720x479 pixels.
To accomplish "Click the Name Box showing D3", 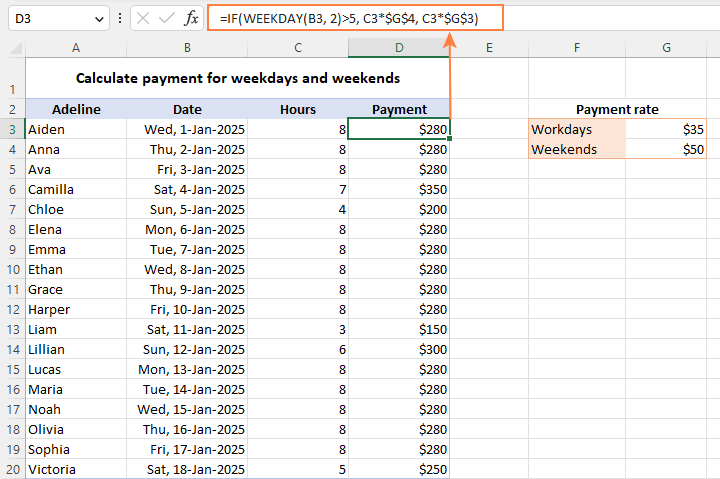I will click(59, 18).
